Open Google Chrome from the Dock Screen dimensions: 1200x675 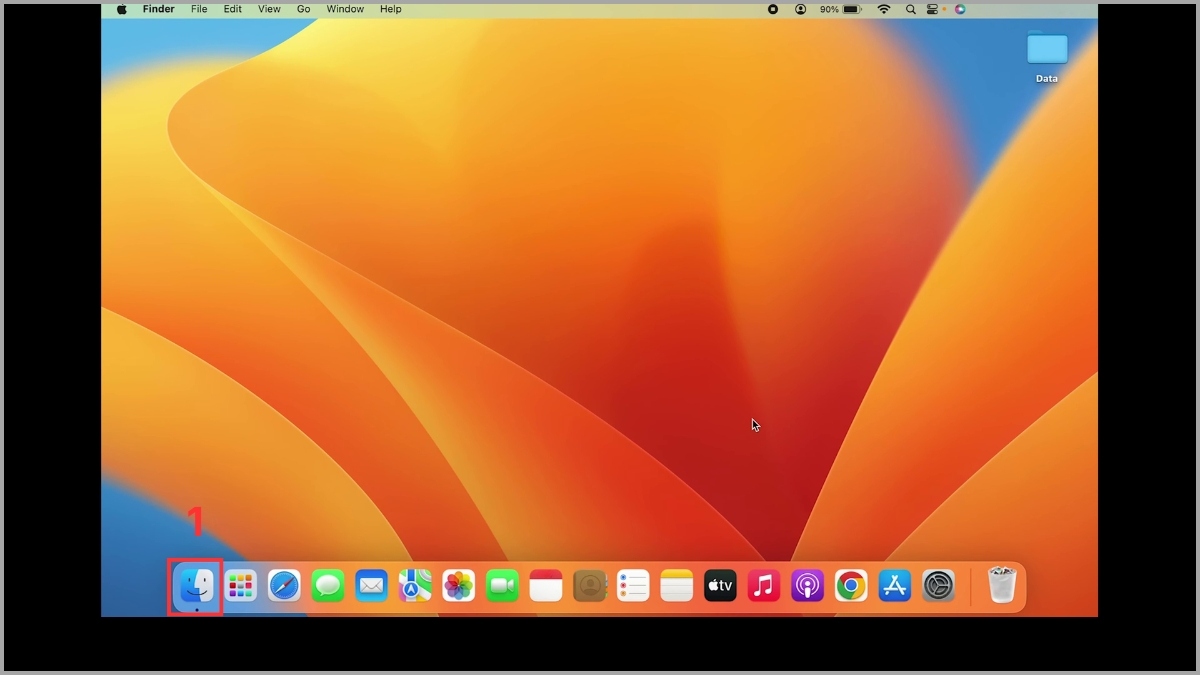(x=851, y=586)
